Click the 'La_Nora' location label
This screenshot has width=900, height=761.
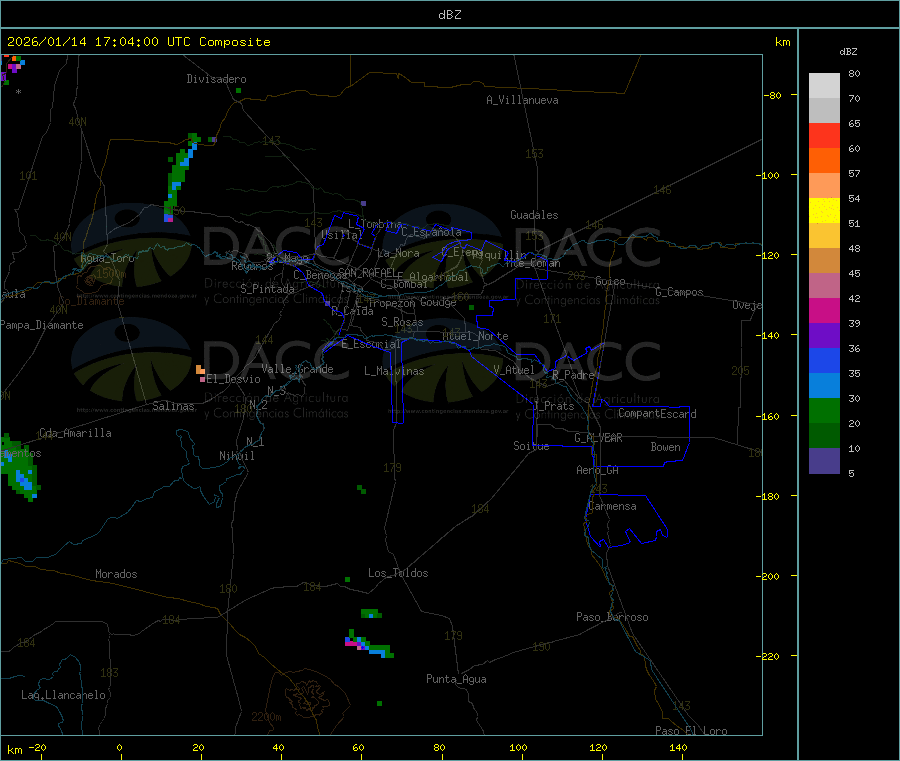398,253
